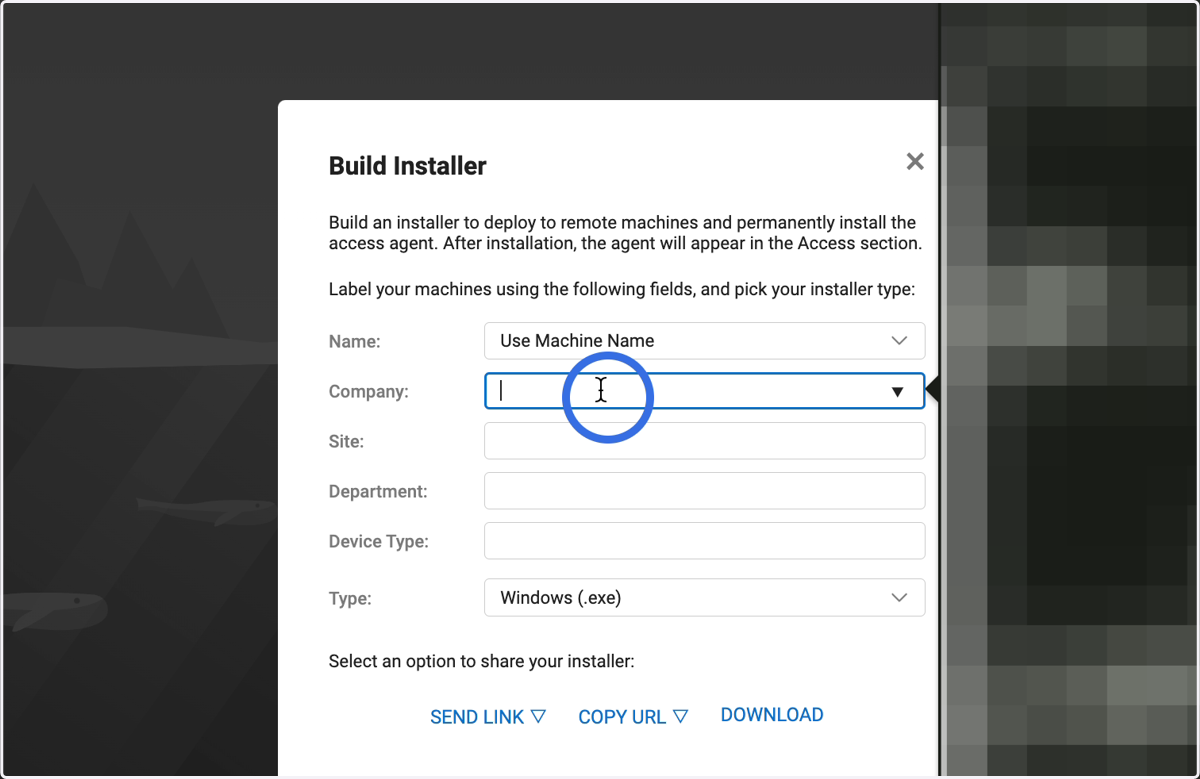Open the COPY URL options
Viewport: 1200px width, 779px height.
point(633,717)
